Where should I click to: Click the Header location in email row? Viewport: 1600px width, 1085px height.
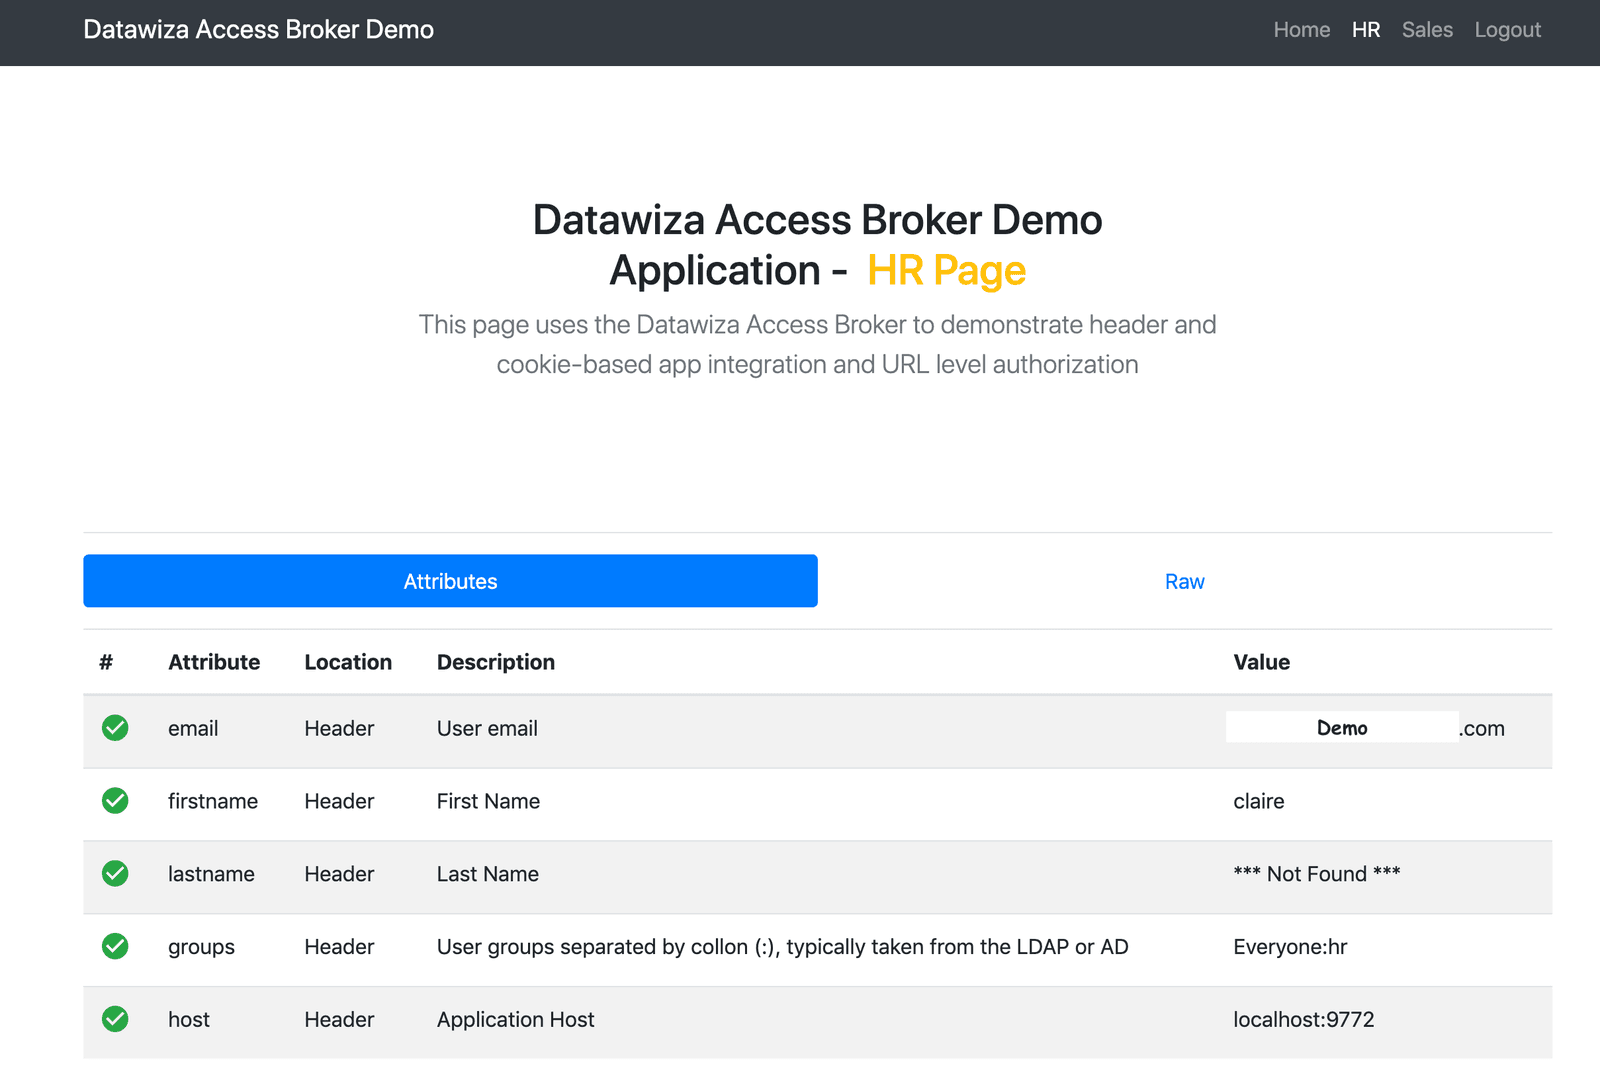tap(339, 728)
